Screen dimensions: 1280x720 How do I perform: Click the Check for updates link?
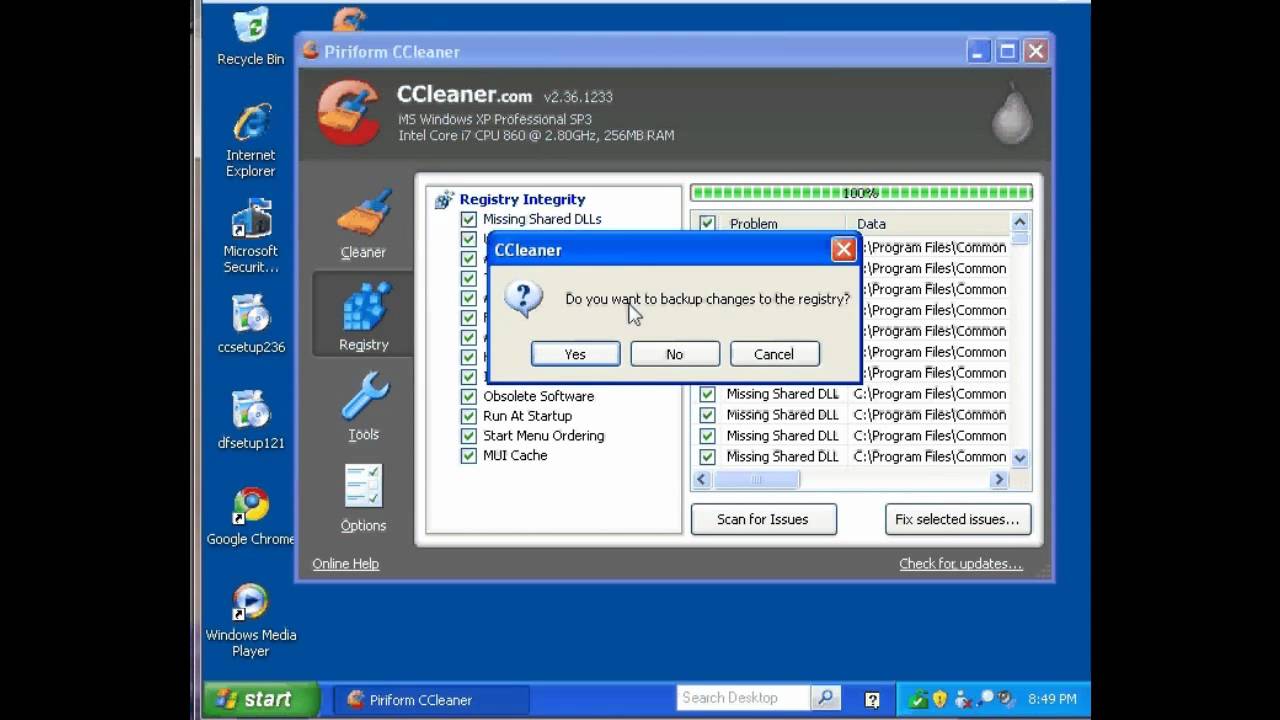tap(961, 564)
